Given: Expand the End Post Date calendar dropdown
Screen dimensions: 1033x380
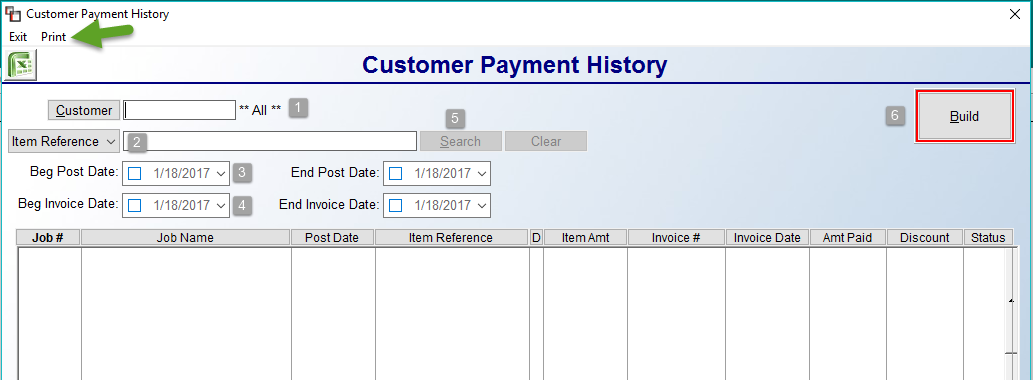Looking at the screenshot, I should [482, 174].
